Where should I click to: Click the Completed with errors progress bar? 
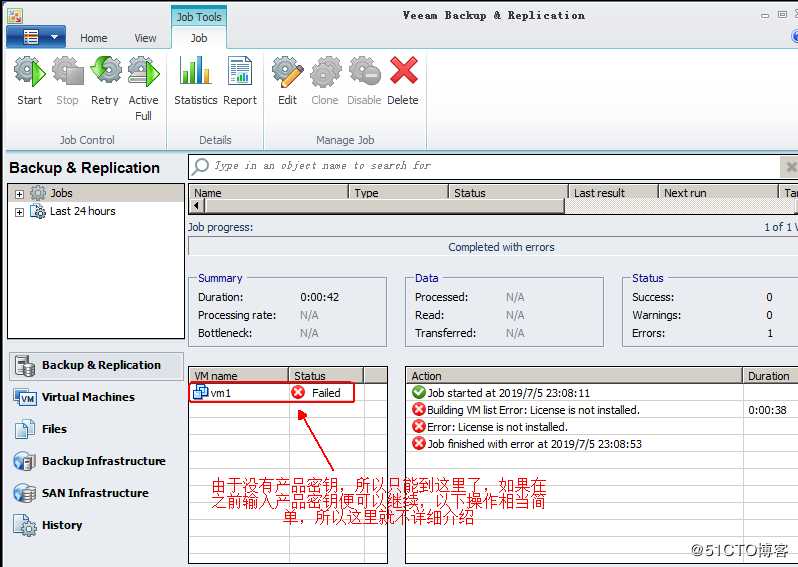[x=493, y=247]
